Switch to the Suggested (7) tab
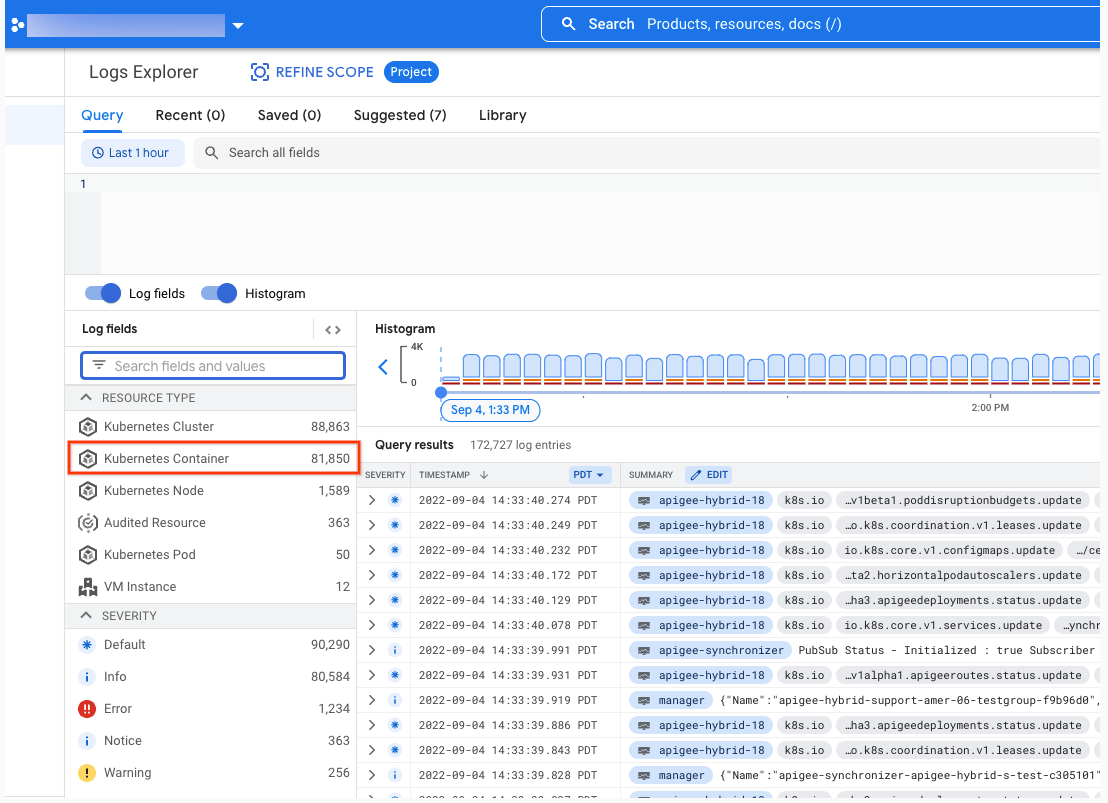The height and width of the screenshot is (803, 1108). click(x=400, y=115)
